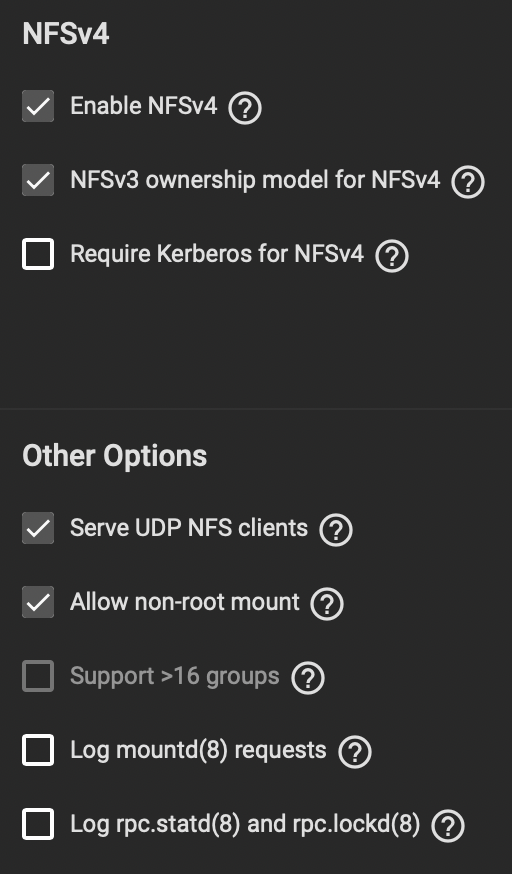Click the 'Log mountd(8) requests' label text
The image size is (512, 874).
click(x=198, y=750)
